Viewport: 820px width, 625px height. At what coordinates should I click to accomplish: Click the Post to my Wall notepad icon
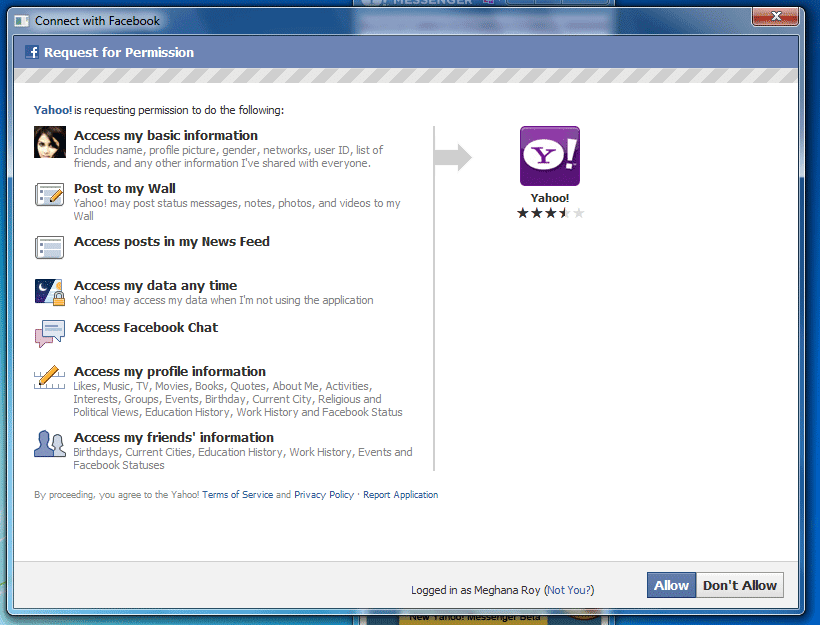(x=49, y=197)
